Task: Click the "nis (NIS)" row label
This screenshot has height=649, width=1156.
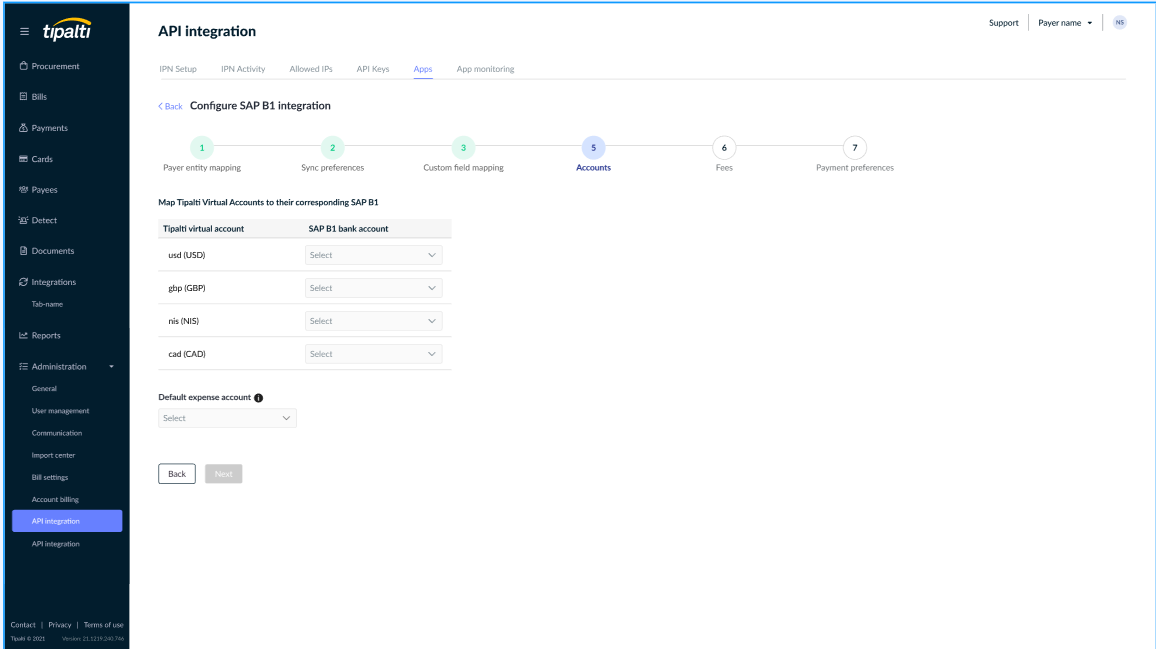Action: [x=184, y=322]
